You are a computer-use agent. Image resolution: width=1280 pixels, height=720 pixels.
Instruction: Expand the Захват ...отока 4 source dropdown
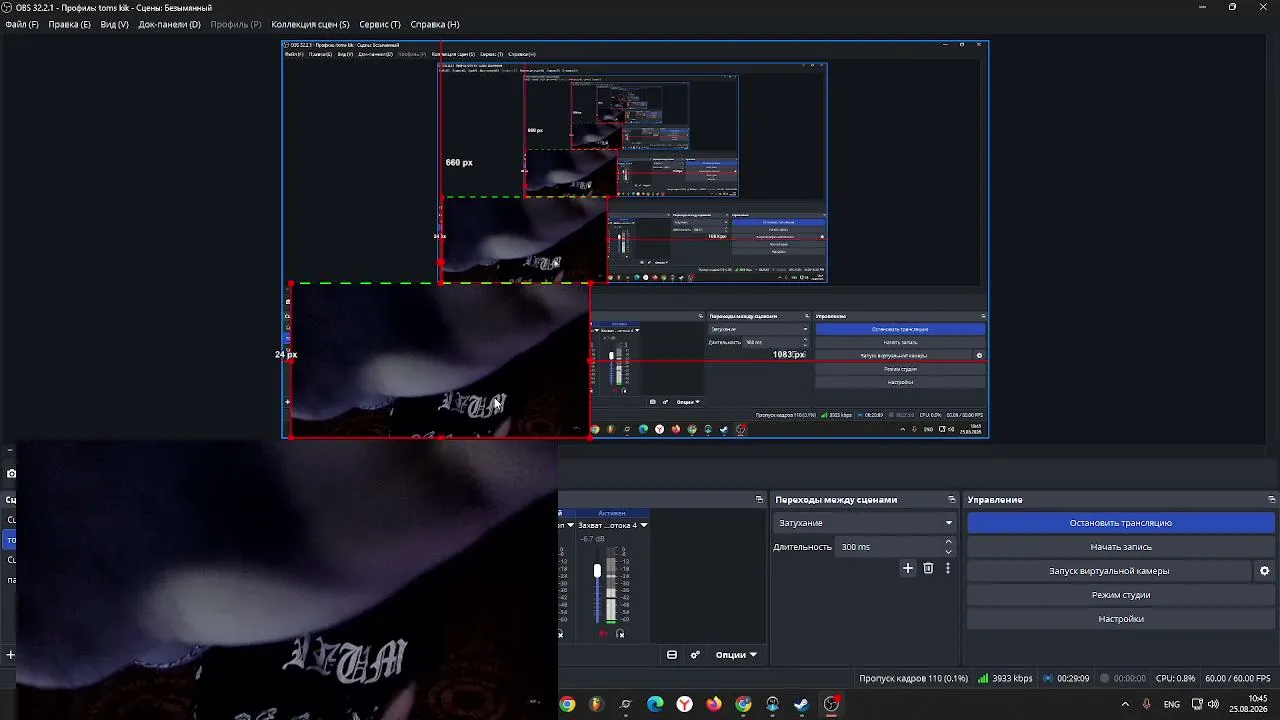[x=644, y=525]
